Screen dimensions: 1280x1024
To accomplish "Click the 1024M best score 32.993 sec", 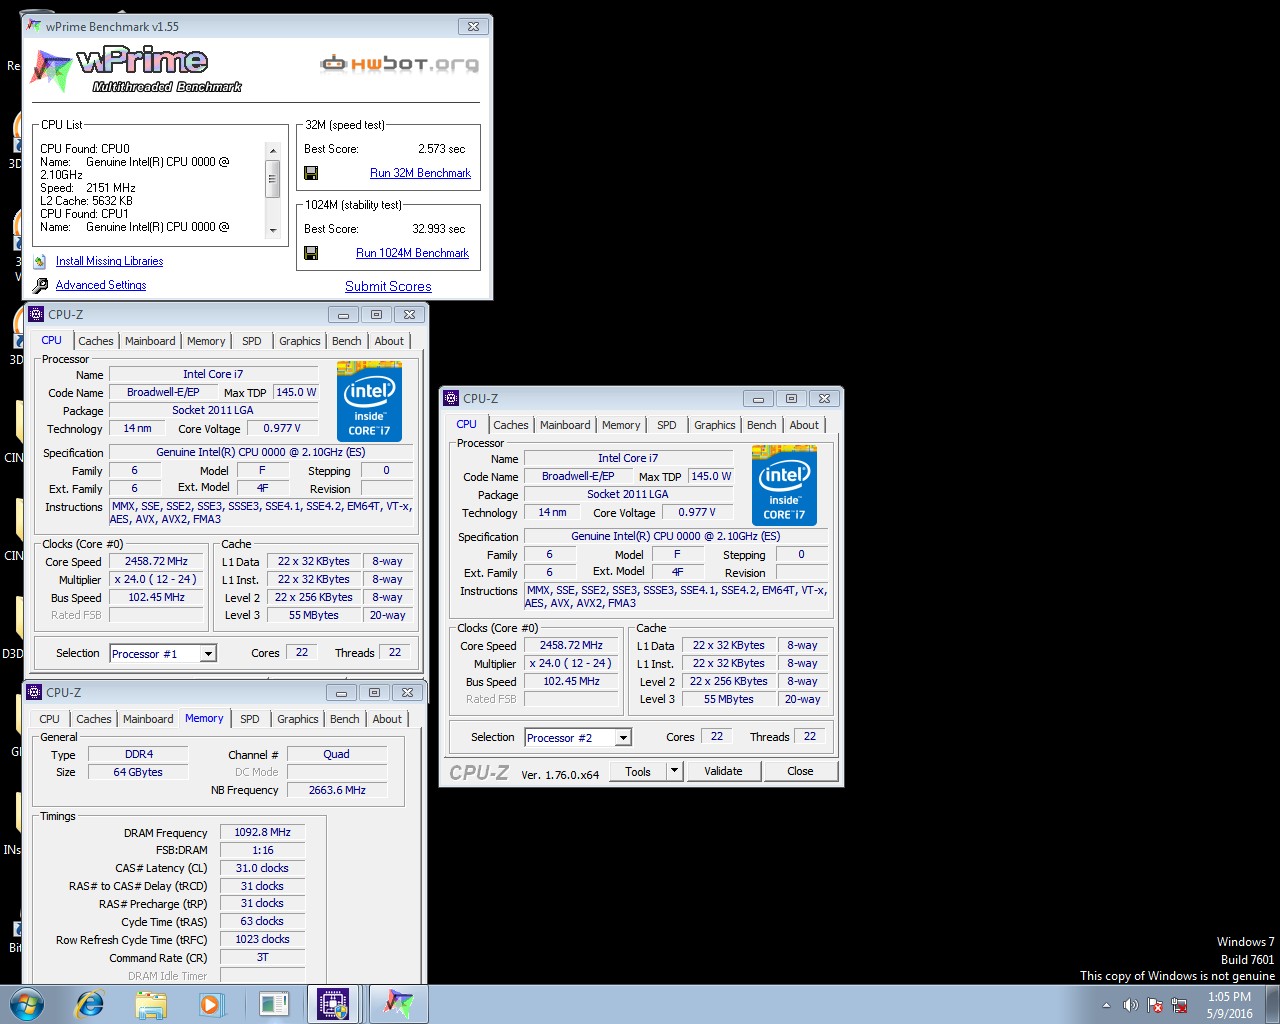I will 439,229.
